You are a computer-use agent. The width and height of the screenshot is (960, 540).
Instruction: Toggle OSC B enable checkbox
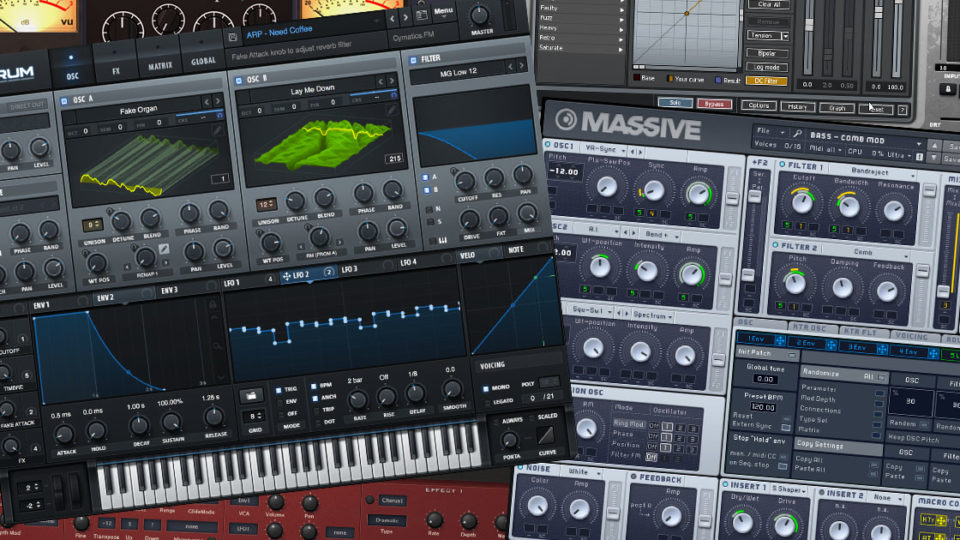pos(239,81)
